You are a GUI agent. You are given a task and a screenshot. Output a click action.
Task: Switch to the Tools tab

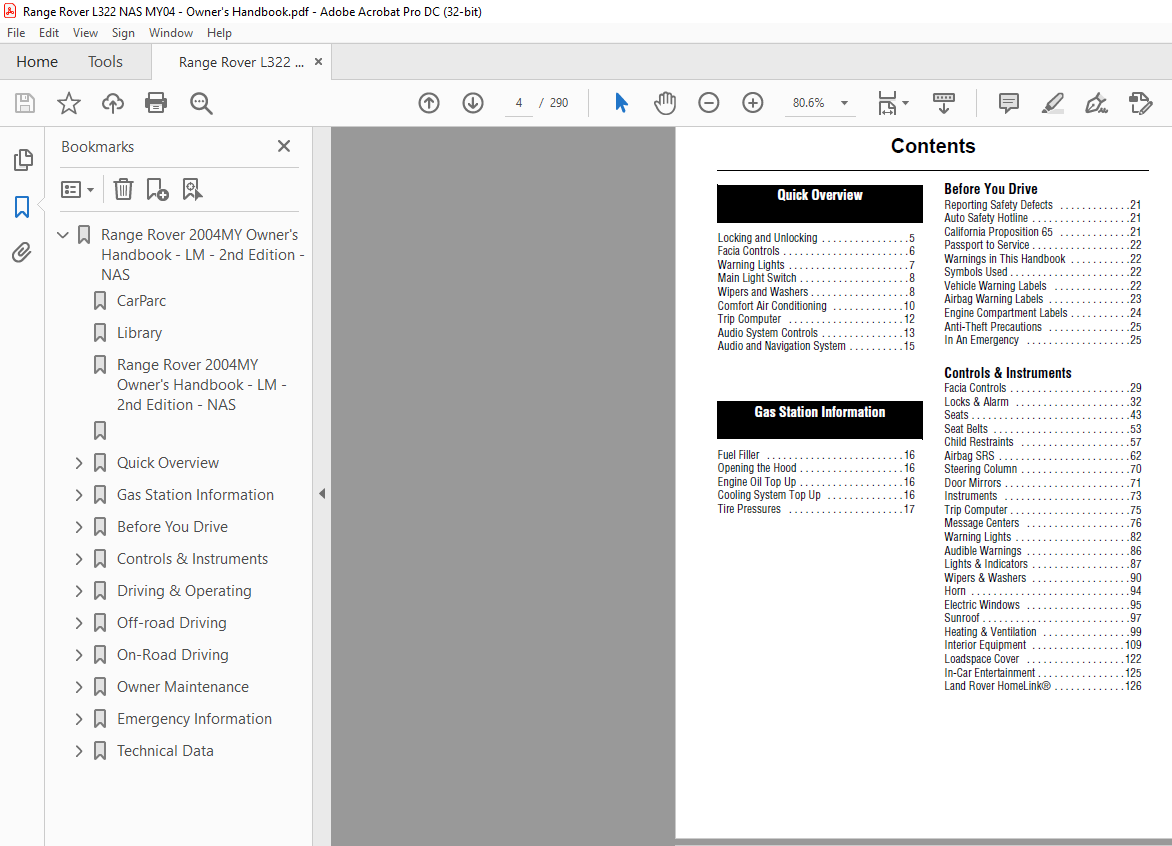pyautogui.click(x=105, y=62)
